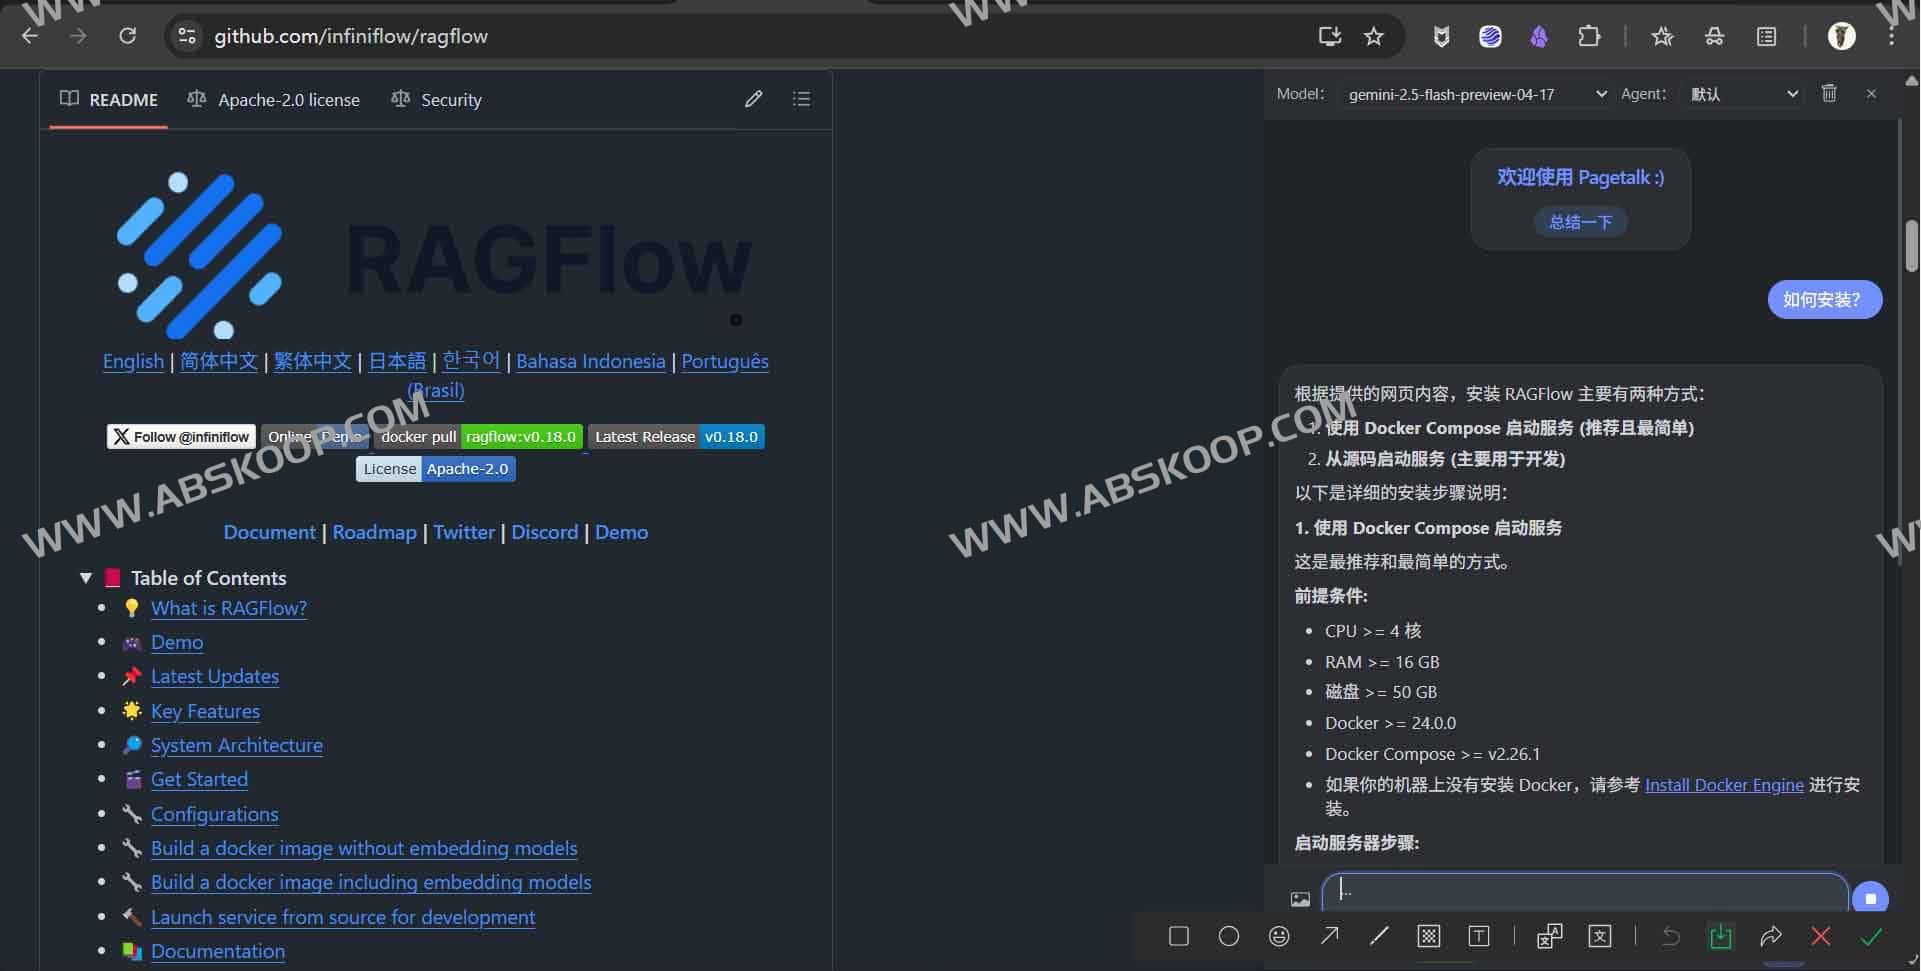Image resolution: width=1921 pixels, height=971 pixels.
Task: Select the text annotation tool
Action: click(1478, 936)
